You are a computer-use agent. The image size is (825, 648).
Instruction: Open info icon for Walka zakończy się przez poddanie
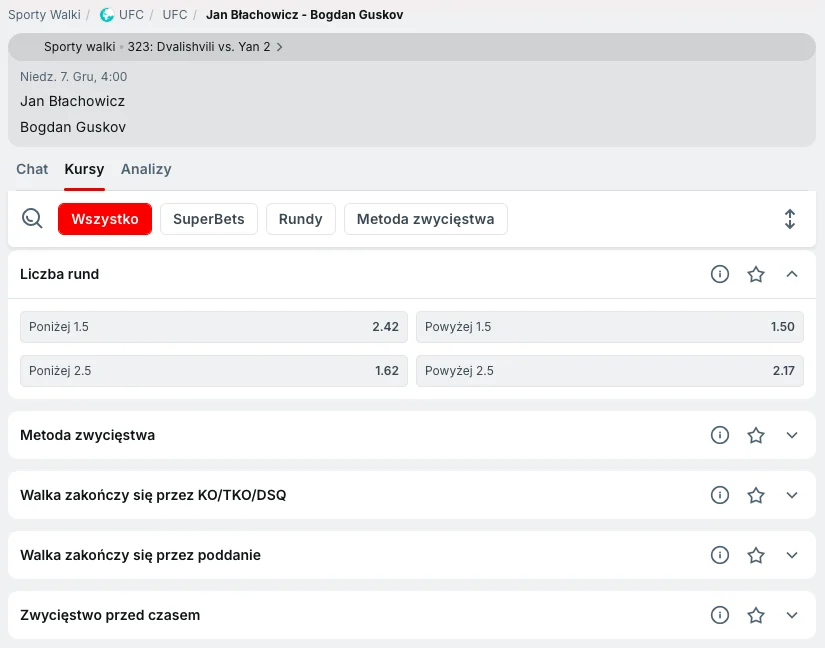click(720, 555)
